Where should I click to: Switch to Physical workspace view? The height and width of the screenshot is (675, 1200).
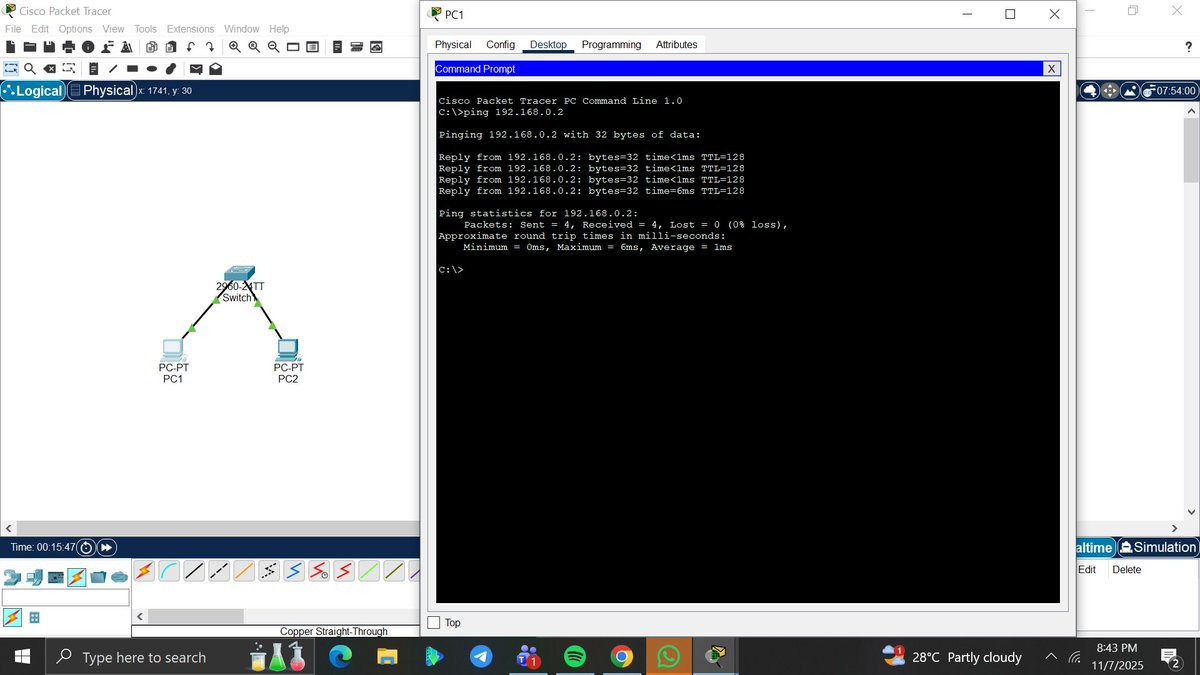(x=101, y=90)
